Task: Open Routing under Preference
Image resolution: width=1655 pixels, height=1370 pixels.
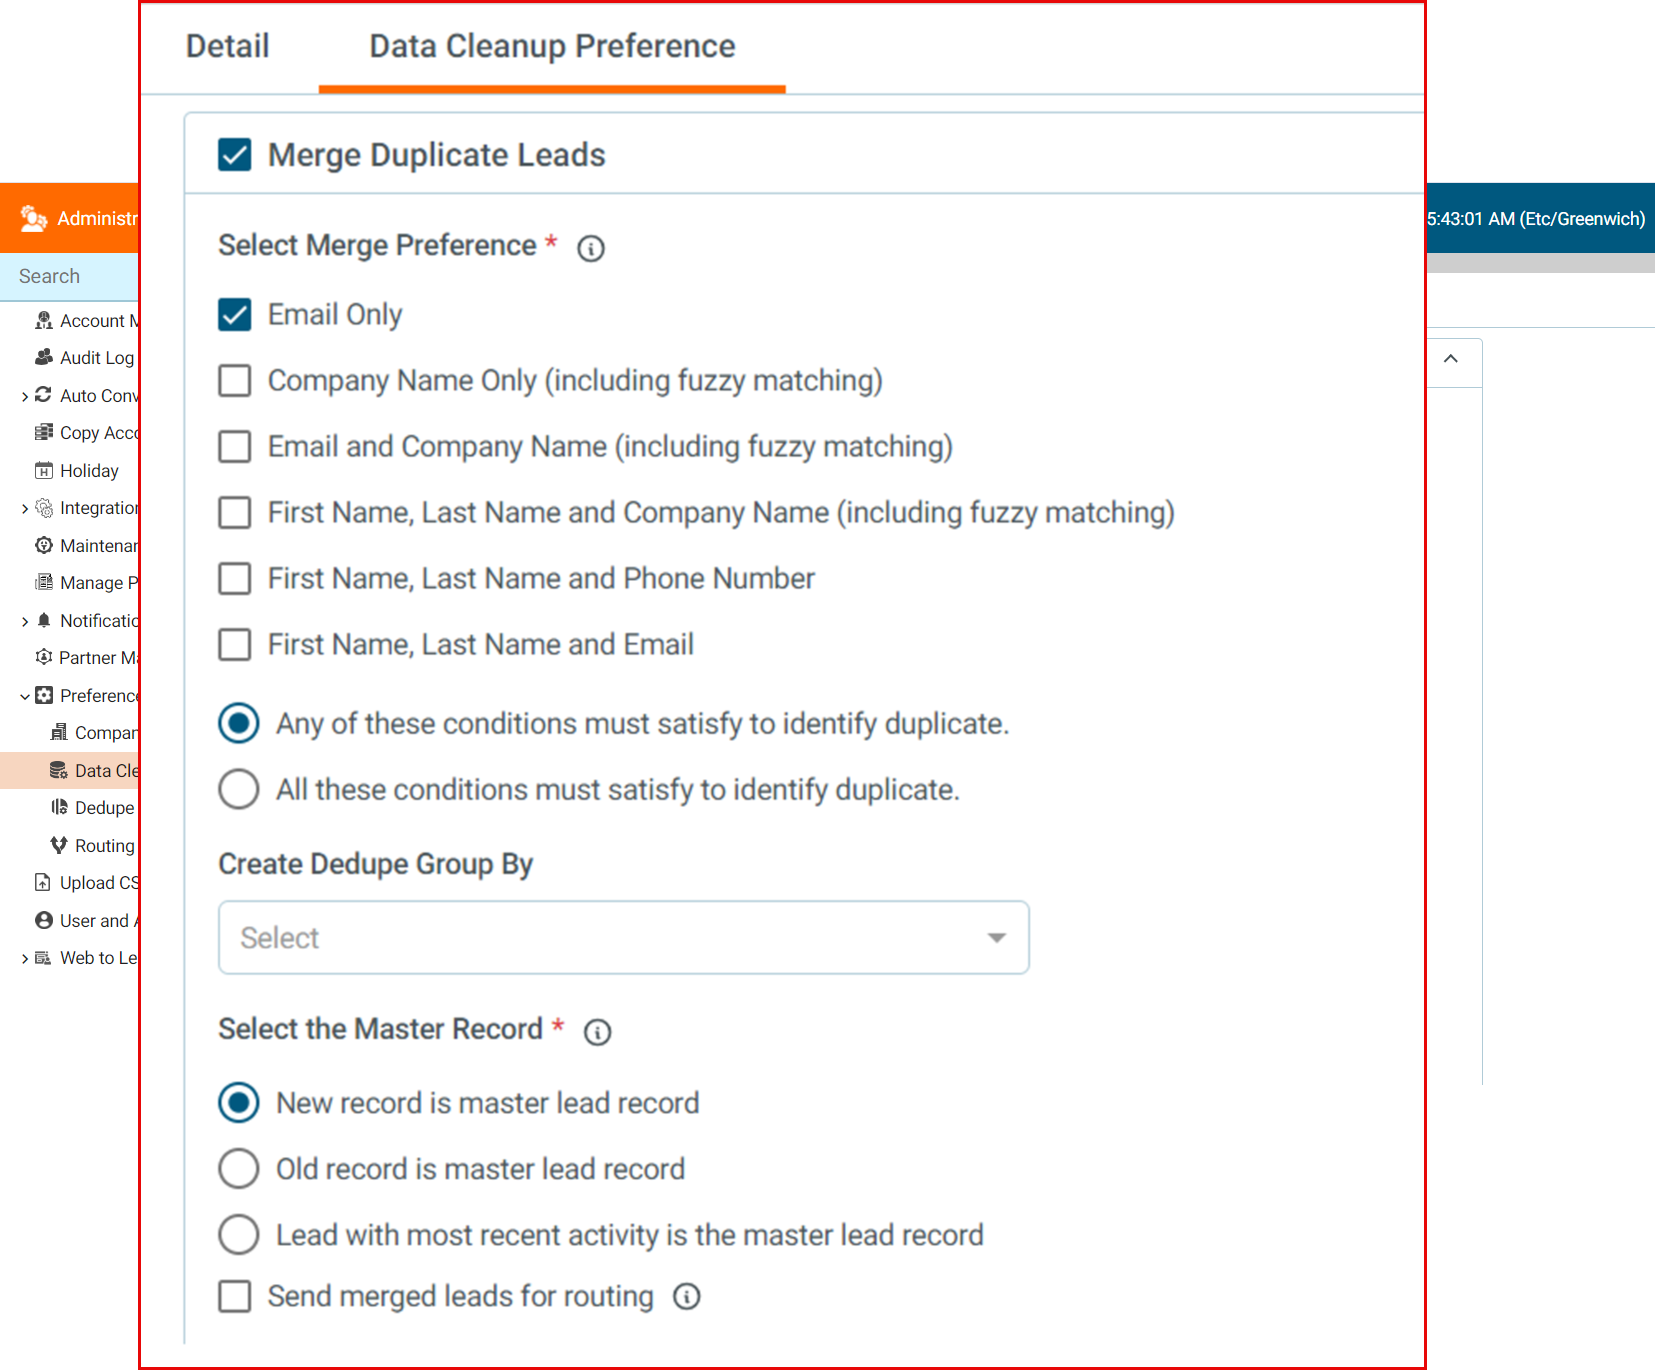Action: coord(105,846)
